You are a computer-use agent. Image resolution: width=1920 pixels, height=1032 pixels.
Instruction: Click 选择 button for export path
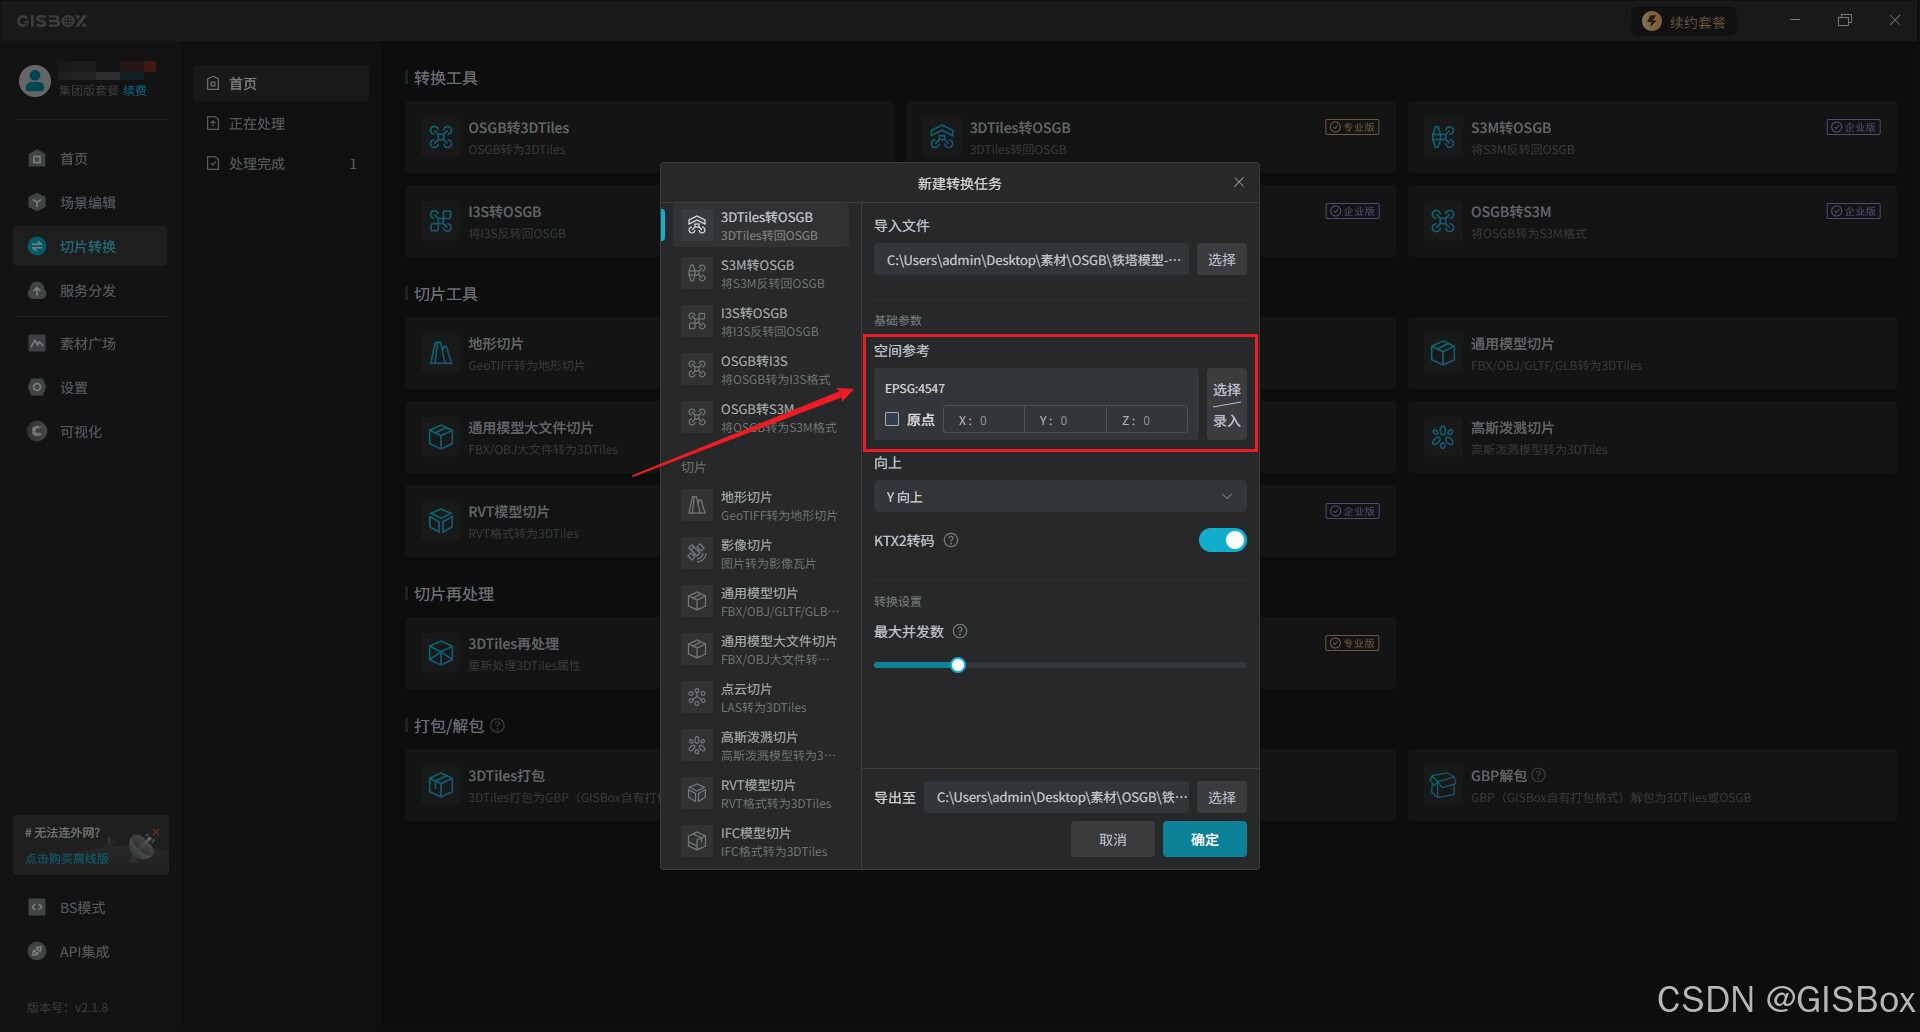coord(1222,797)
